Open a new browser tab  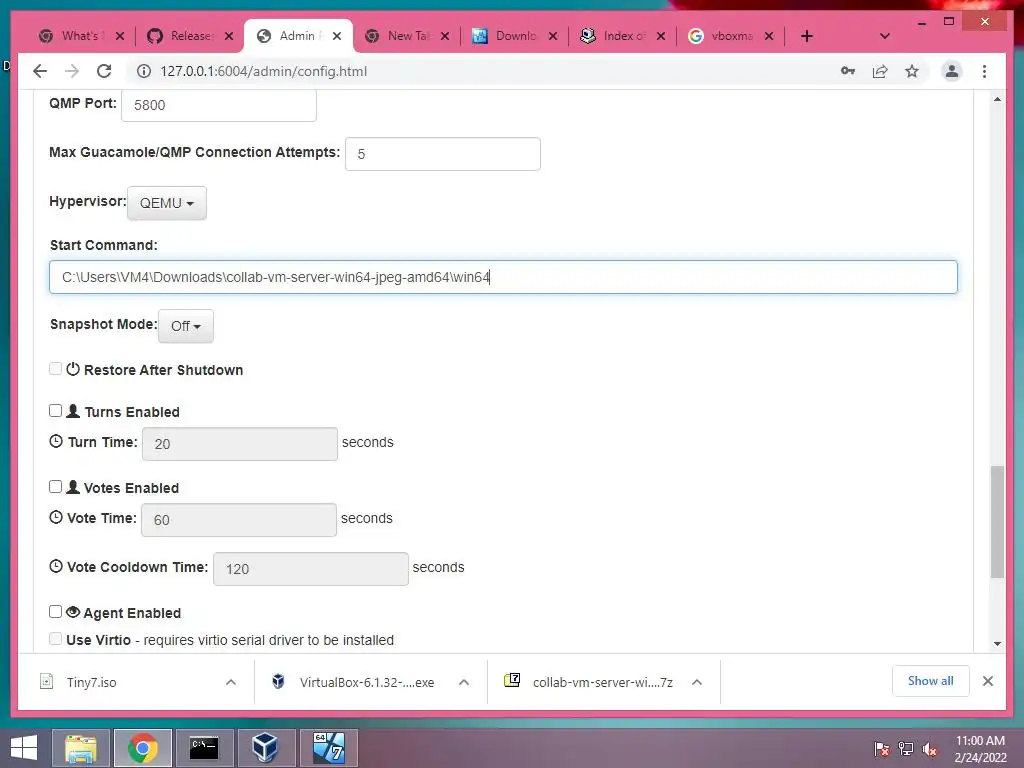807,36
